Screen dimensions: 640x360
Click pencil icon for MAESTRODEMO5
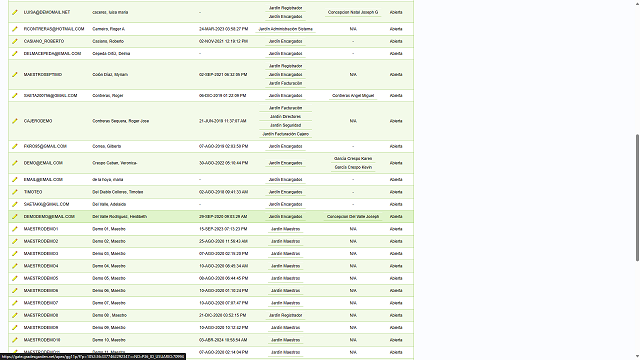pyautogui.click(x=15, y=278)
